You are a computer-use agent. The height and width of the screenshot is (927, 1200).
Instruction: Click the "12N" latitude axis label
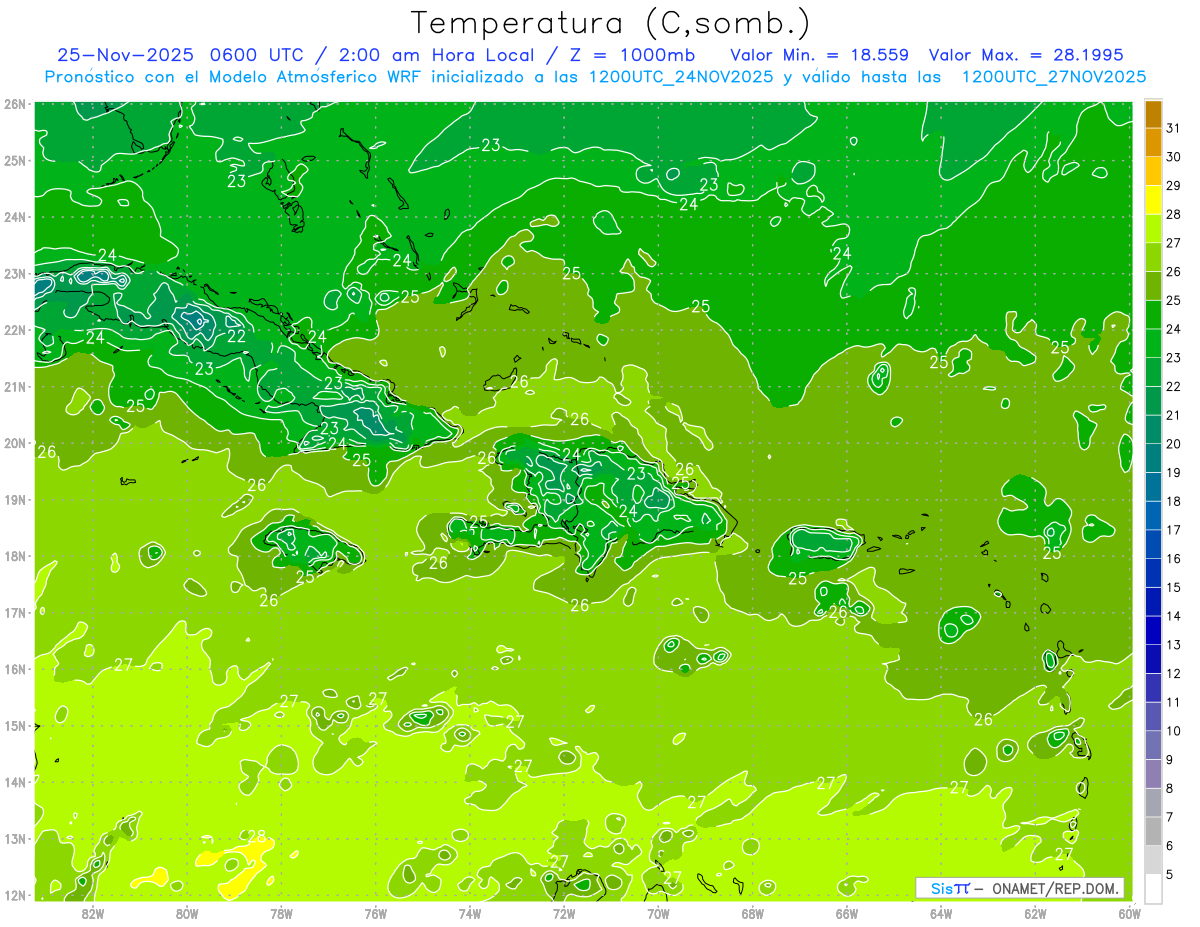(x=14, y=895)
